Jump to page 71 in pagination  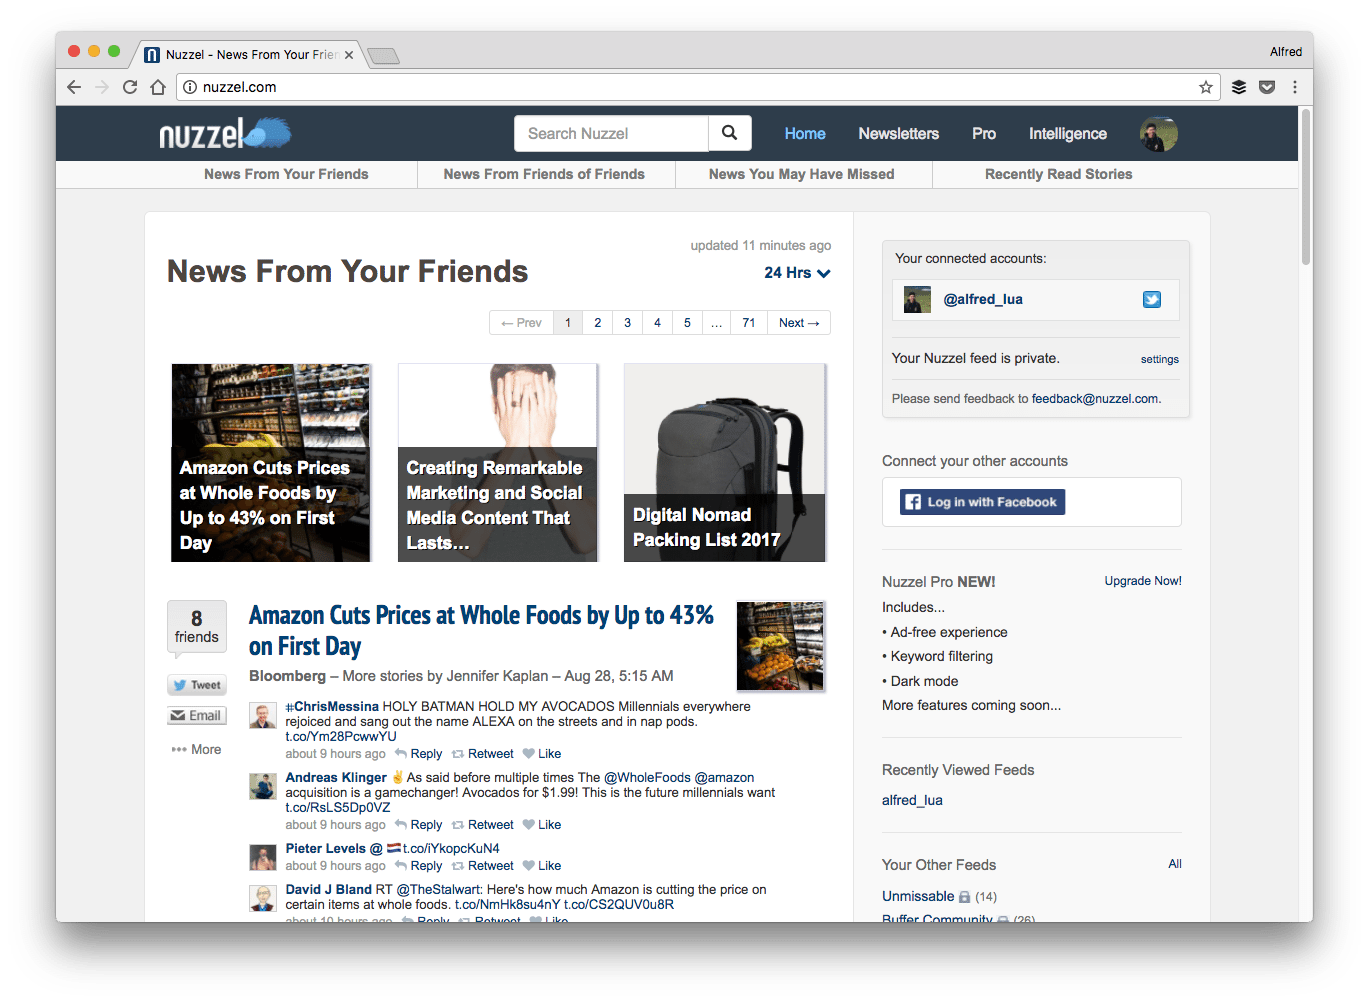pos(749,323)
